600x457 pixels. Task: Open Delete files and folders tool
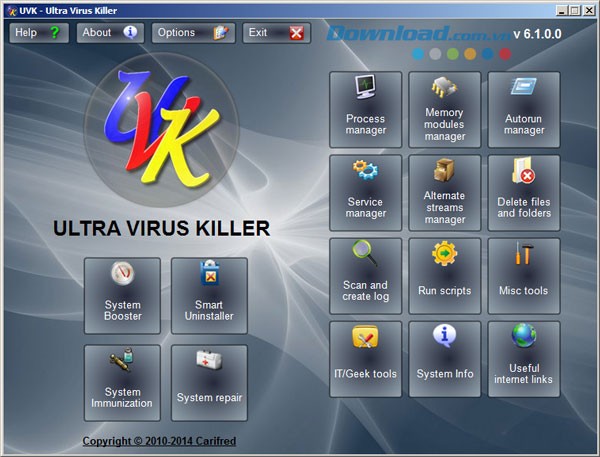tap(524, 193)
